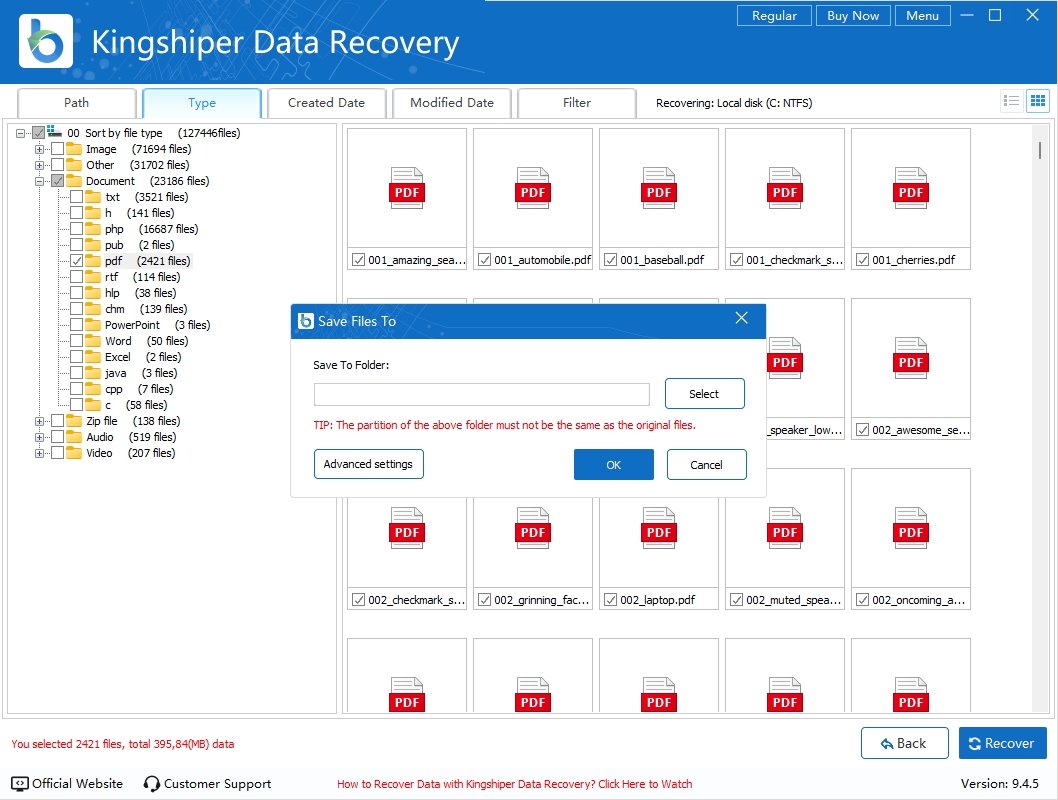The width and height of the screenshot is (1058, 800).
Task: Click the Select folder button
Action: pyautogui.click(x=704, y=394)
